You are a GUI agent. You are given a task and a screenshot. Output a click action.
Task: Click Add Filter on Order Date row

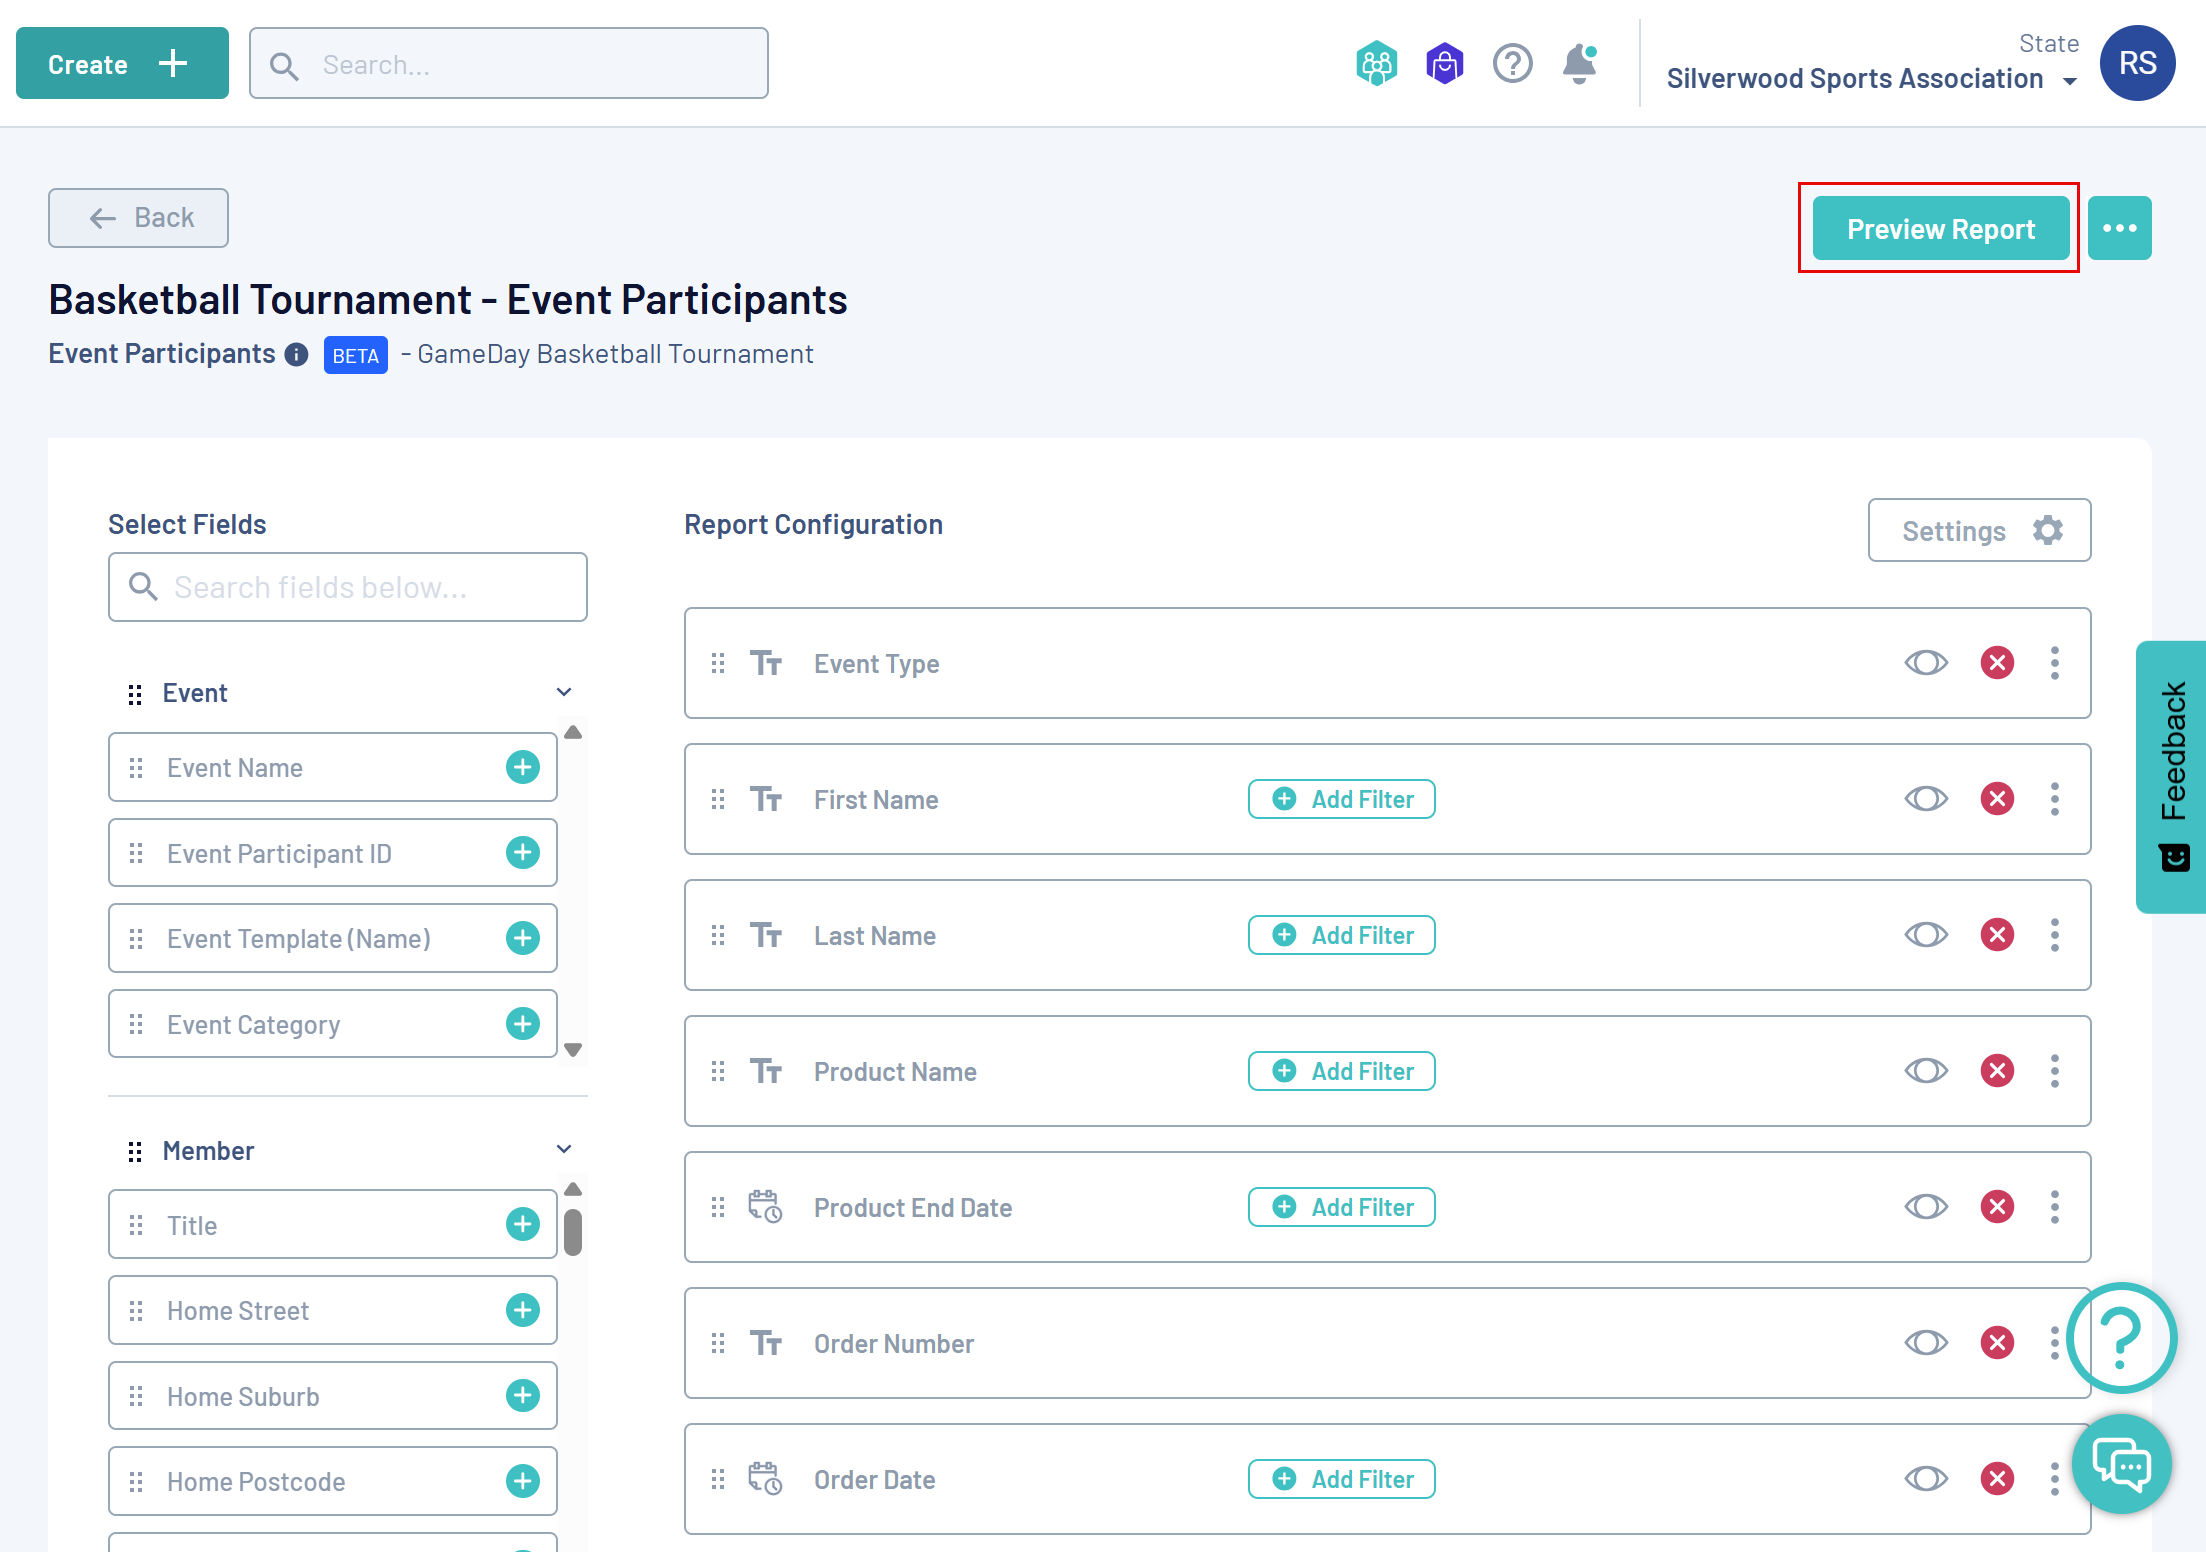pyautogui.click(x=1341, y=1479)
